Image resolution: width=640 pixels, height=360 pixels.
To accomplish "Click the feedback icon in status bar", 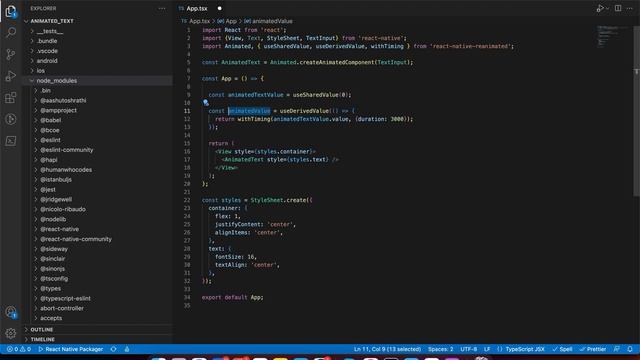I will tap(617, 349).
